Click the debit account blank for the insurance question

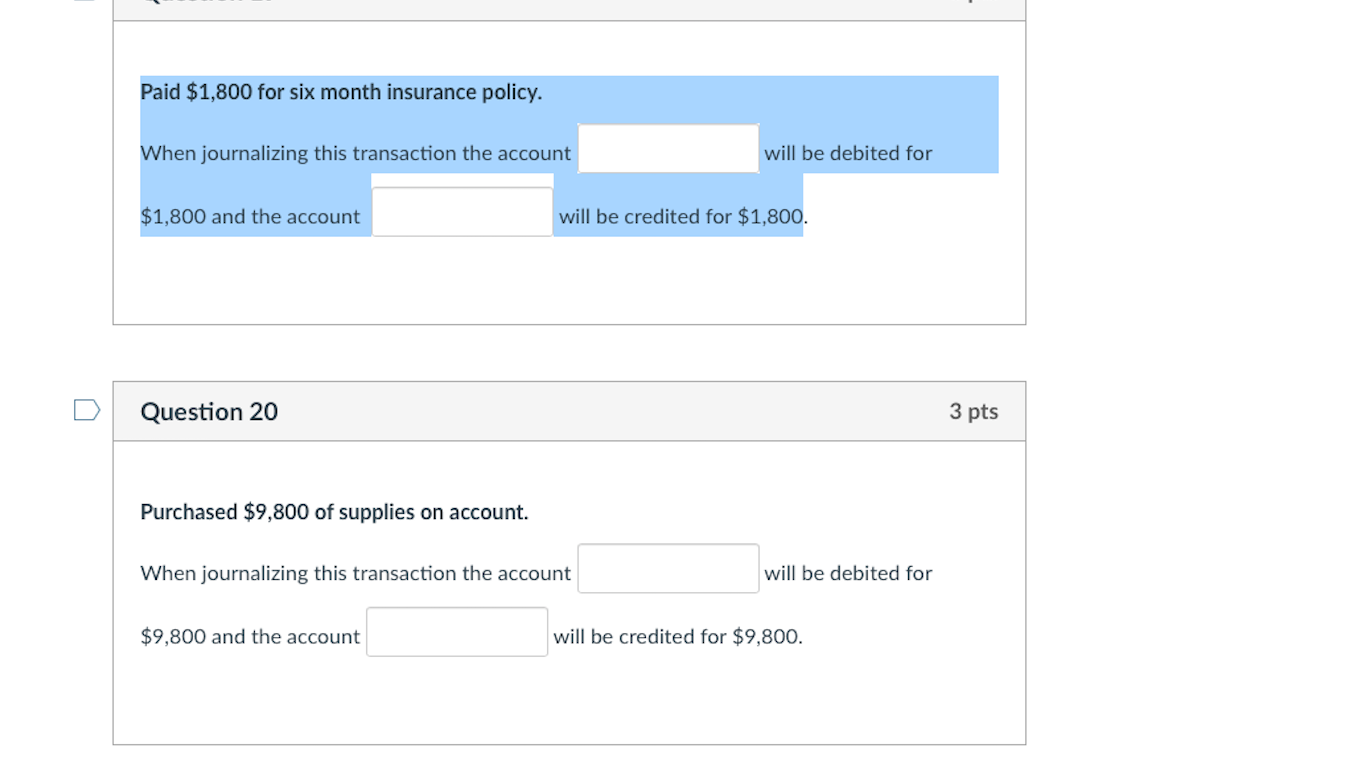pos(667,148)
